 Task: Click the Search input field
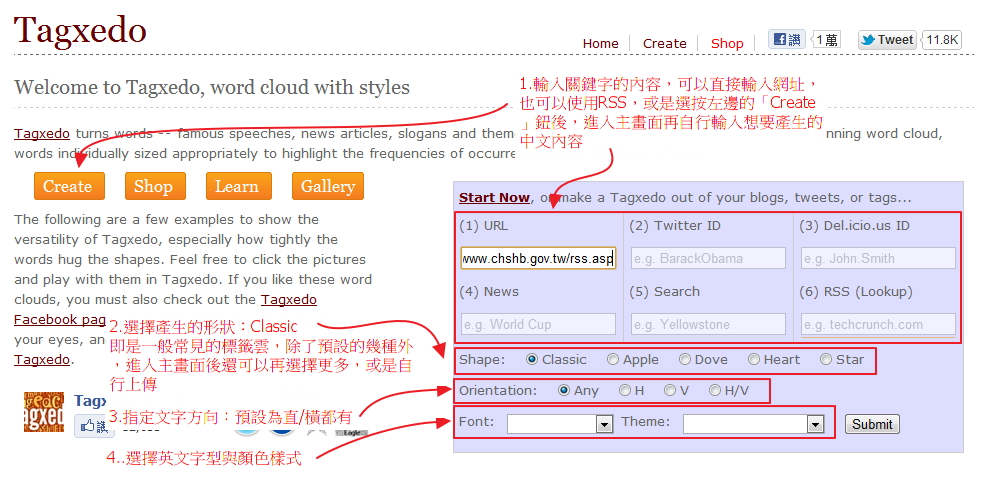point(708,324)
